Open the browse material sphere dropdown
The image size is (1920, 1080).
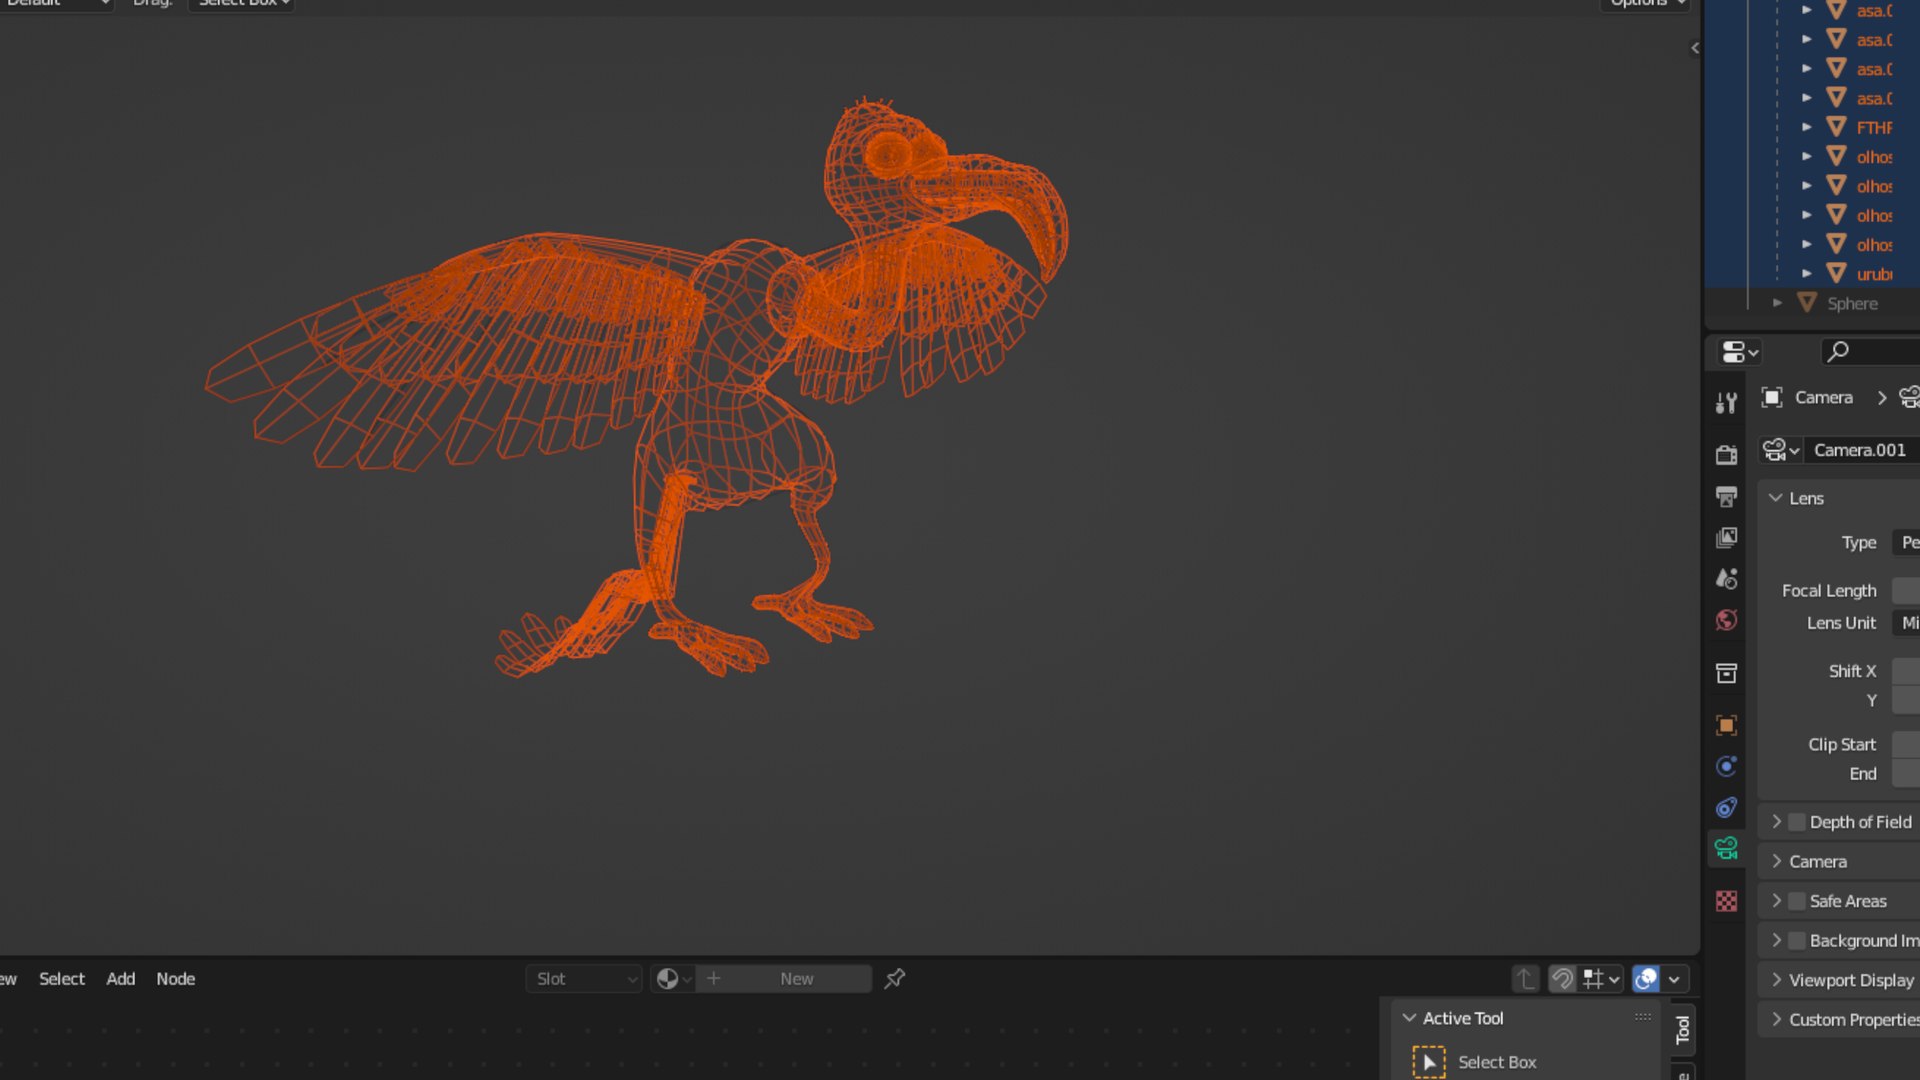(673, 979)
